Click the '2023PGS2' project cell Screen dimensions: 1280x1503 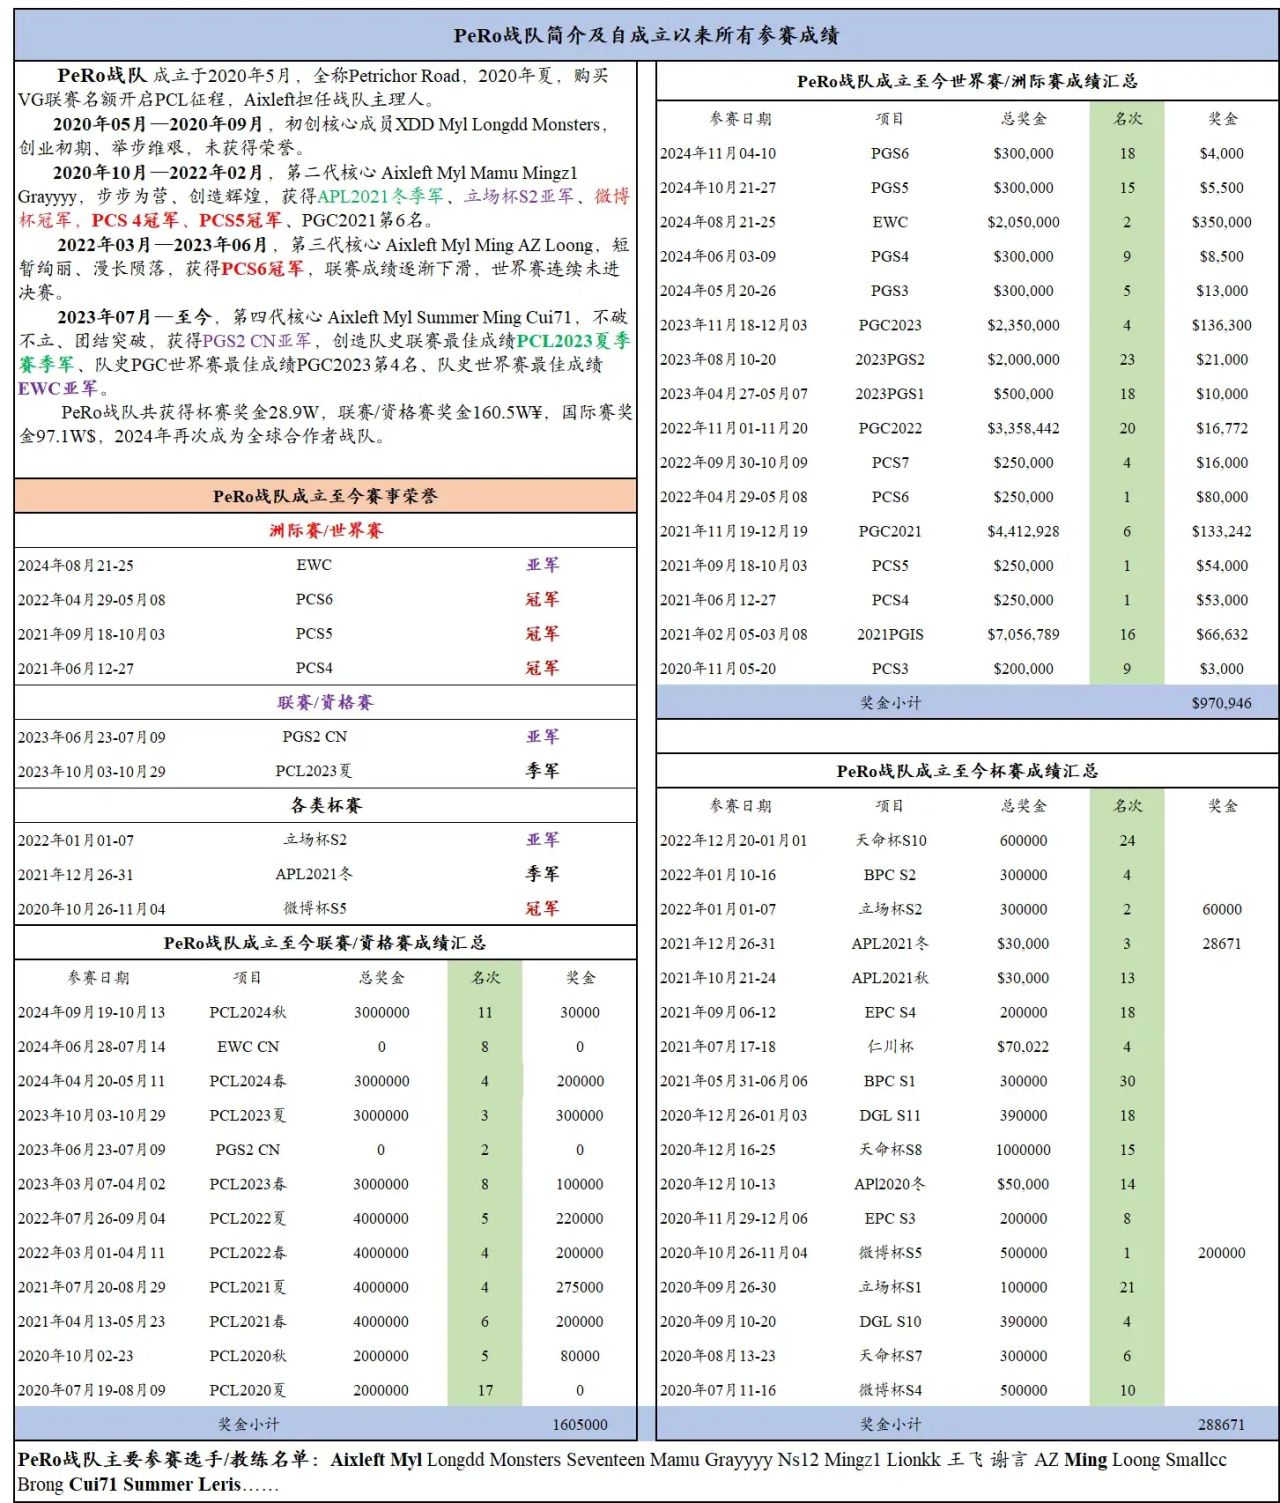pos(890,359)
